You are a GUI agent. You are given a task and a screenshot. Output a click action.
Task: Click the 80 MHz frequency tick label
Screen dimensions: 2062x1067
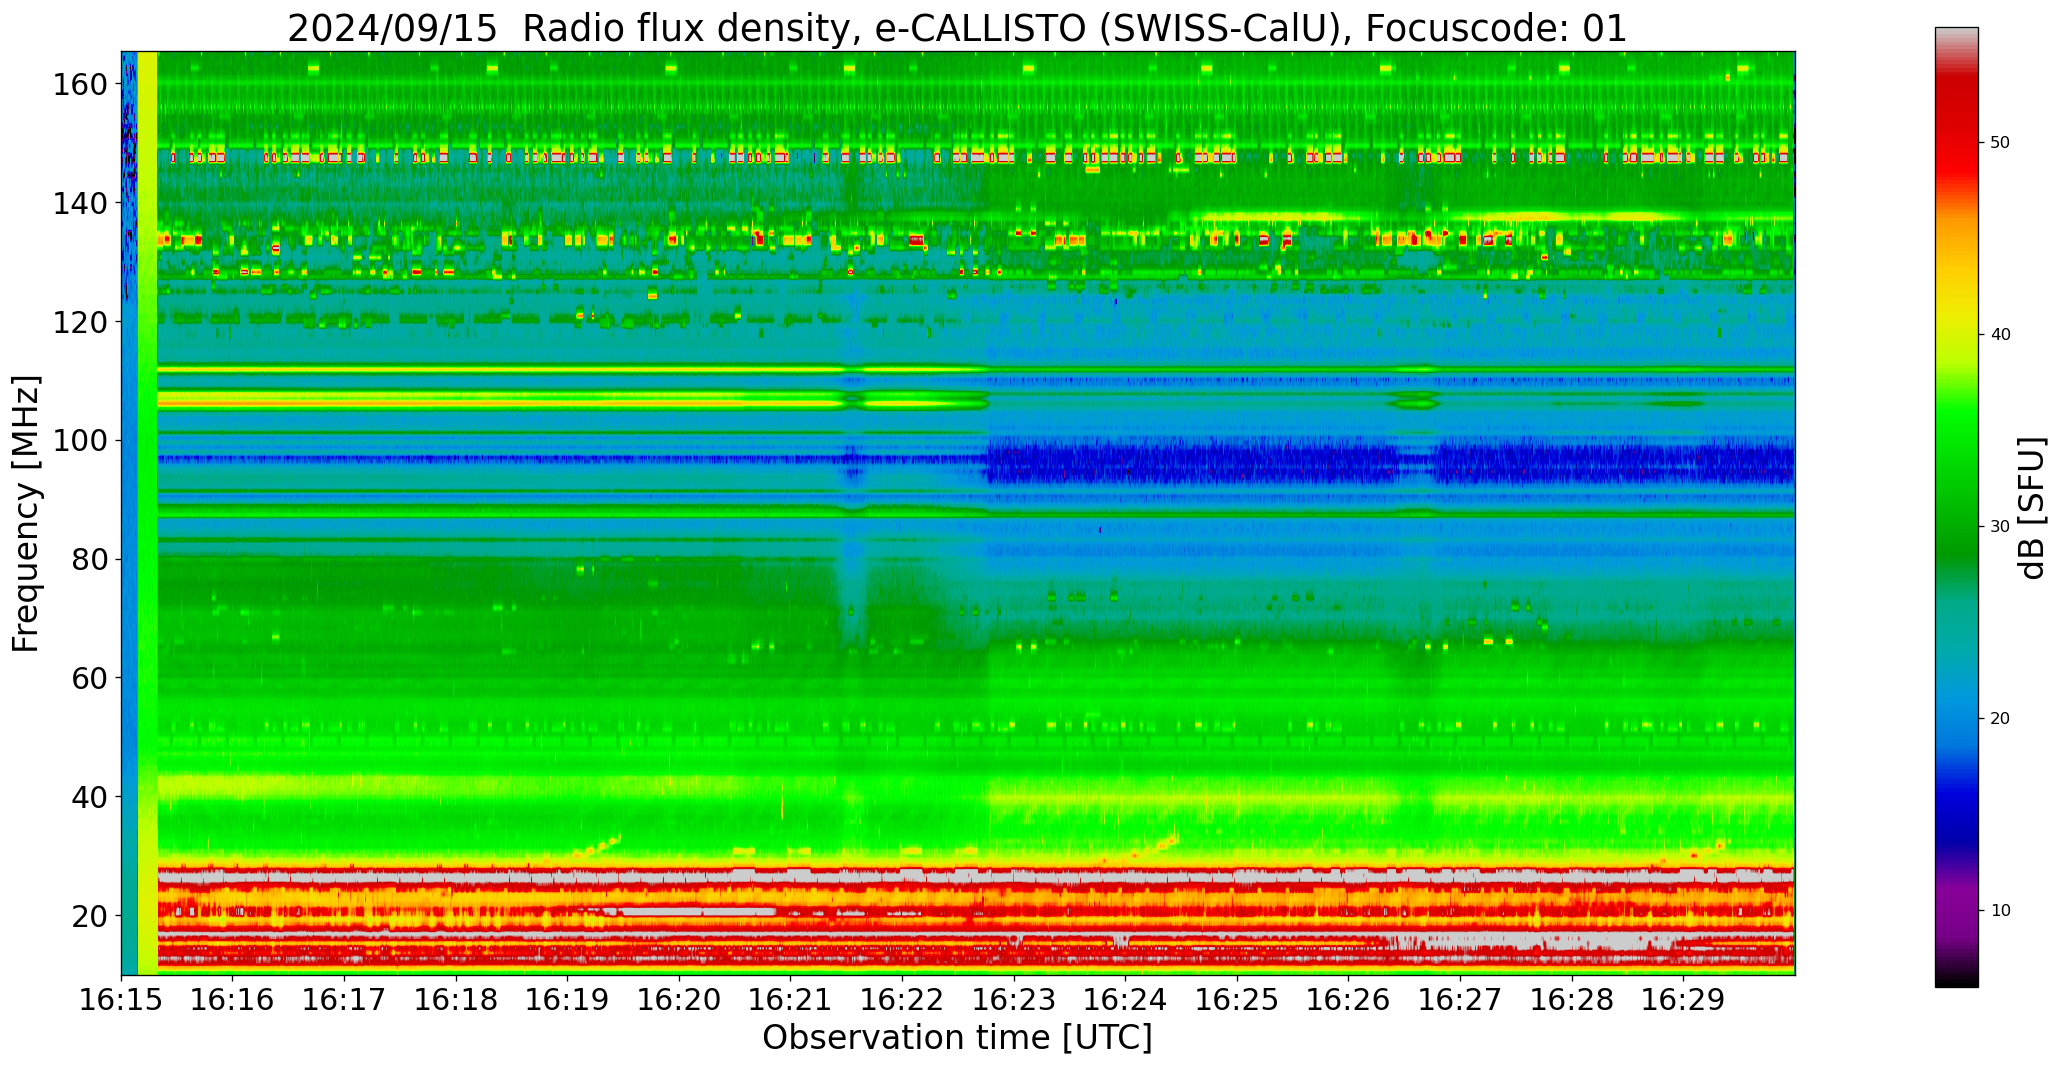click(89, 559)
